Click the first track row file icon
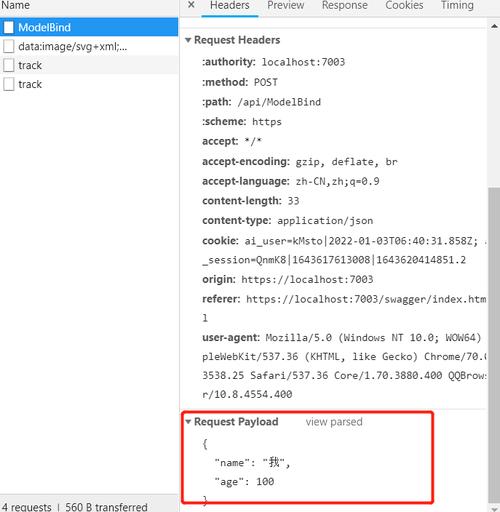 coord(9,65)
